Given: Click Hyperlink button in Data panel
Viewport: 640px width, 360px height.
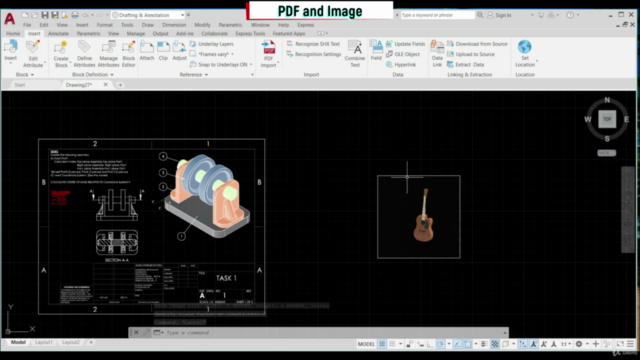Looking at the screenshot, I should click(x=401, y=64).
